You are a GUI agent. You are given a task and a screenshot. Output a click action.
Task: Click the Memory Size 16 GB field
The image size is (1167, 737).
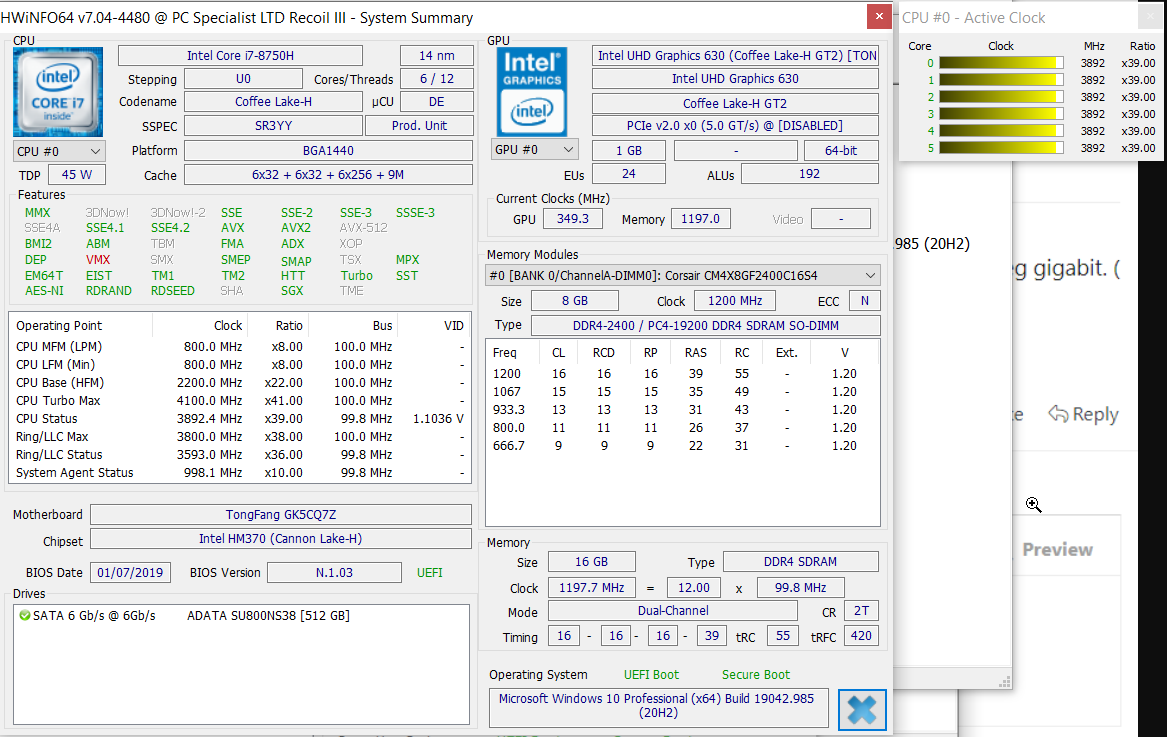click(x=592, y=561)
